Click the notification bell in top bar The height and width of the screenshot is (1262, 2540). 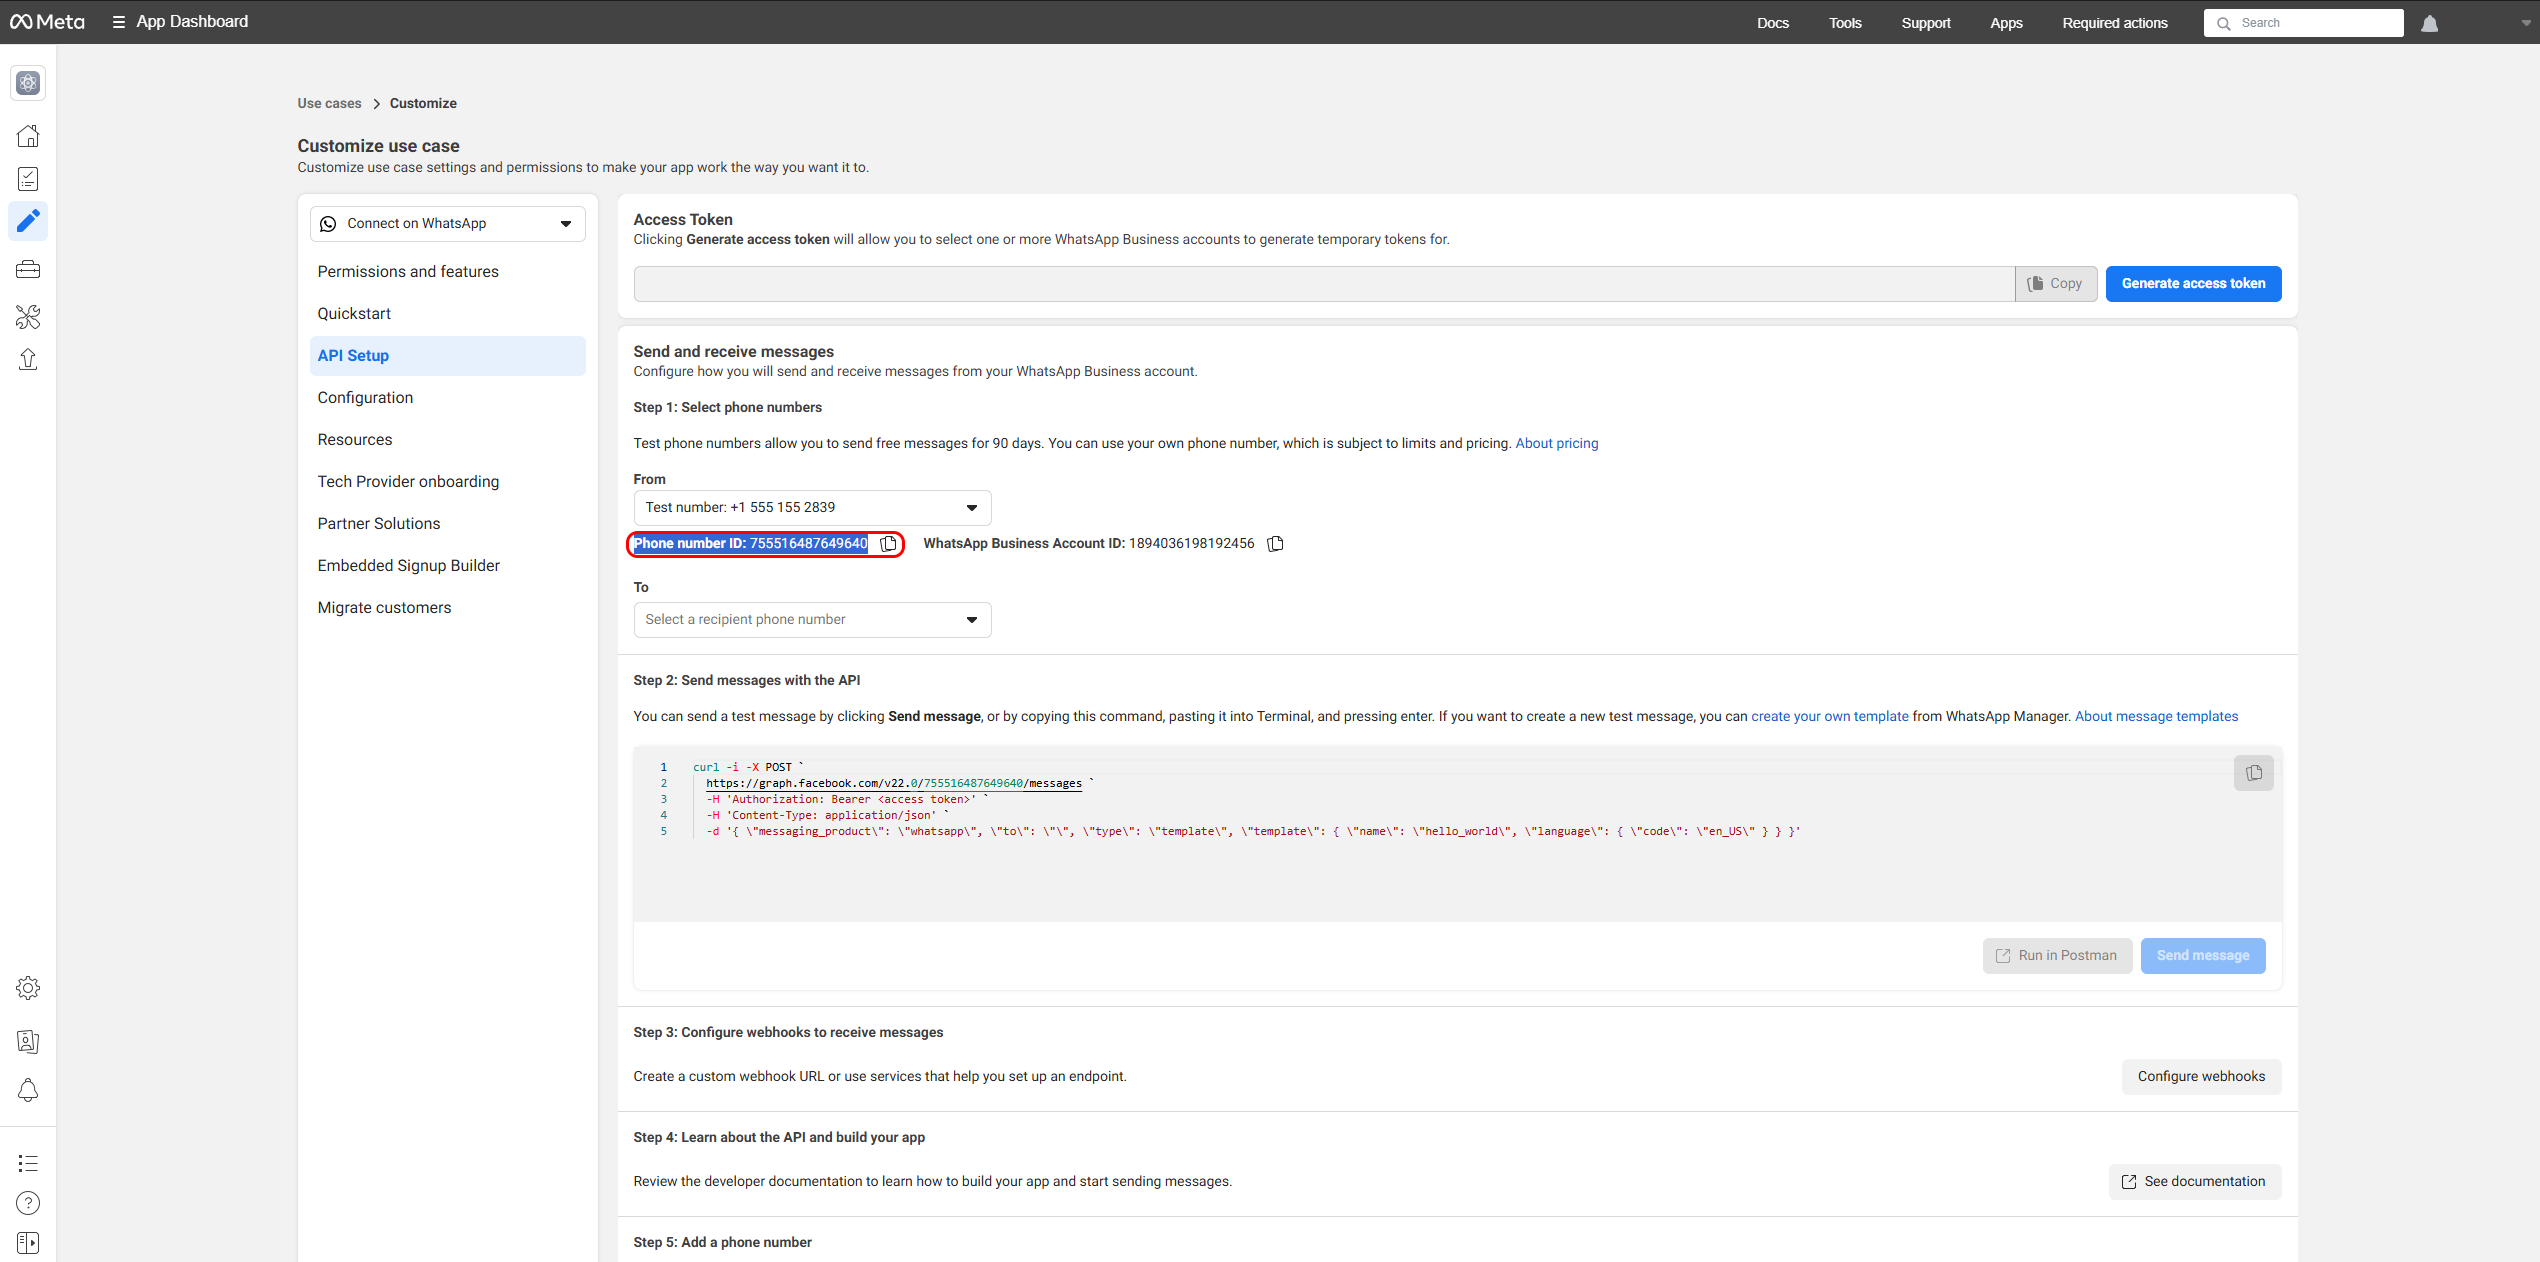click(2429, 23)
